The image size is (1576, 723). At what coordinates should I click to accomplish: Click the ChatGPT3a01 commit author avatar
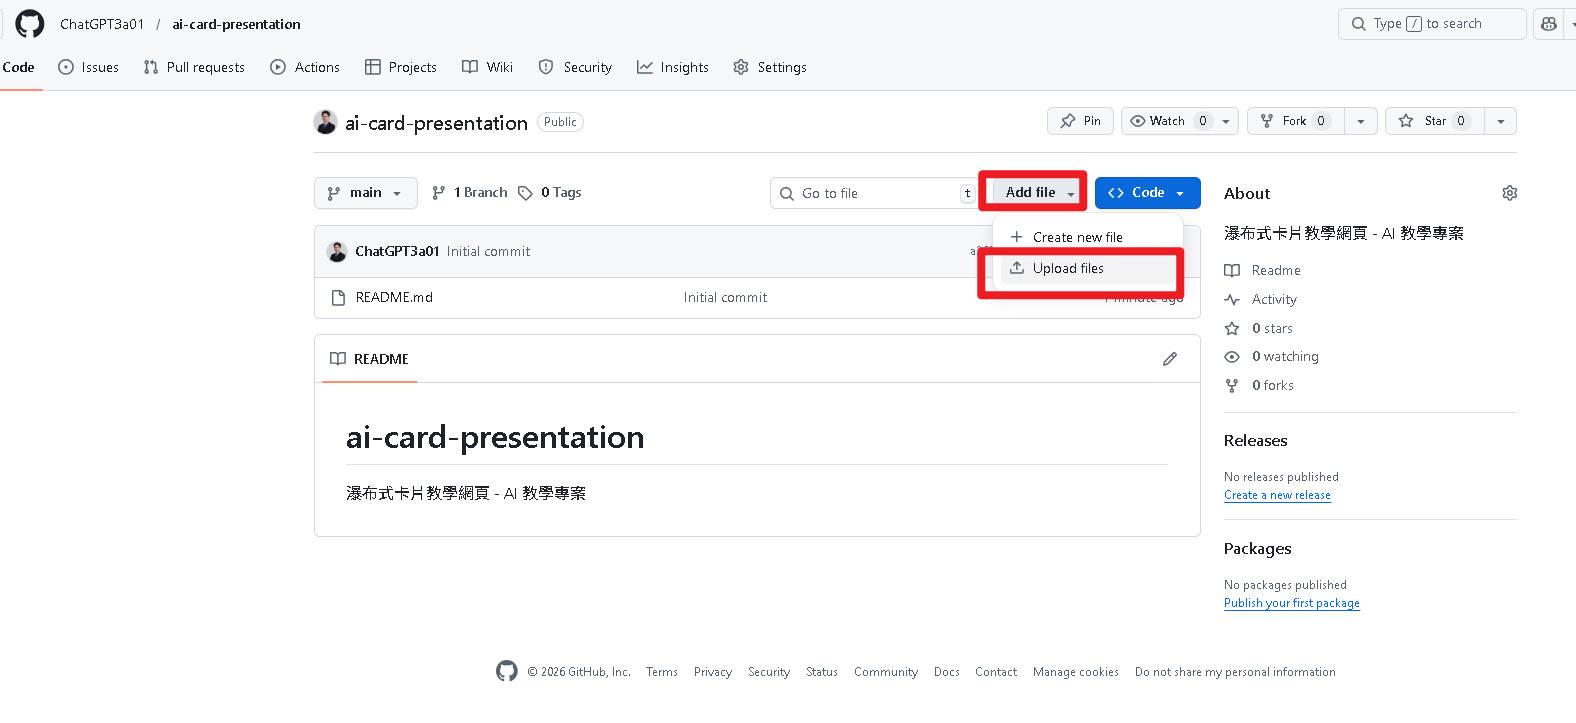[337, 252]
